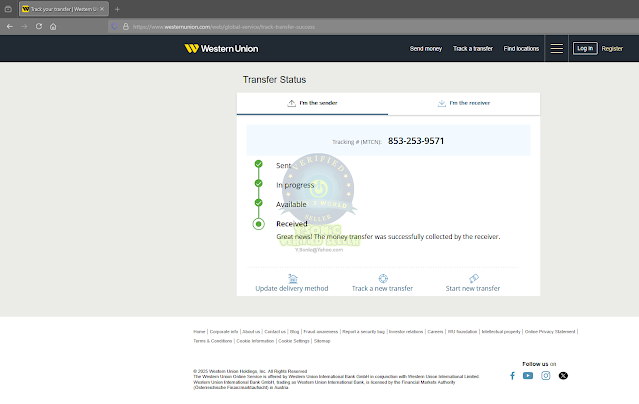The height and width of the screenshot is (404, 639).
Task: Open the Cookie Information footer link
Action: pos(255,341)
